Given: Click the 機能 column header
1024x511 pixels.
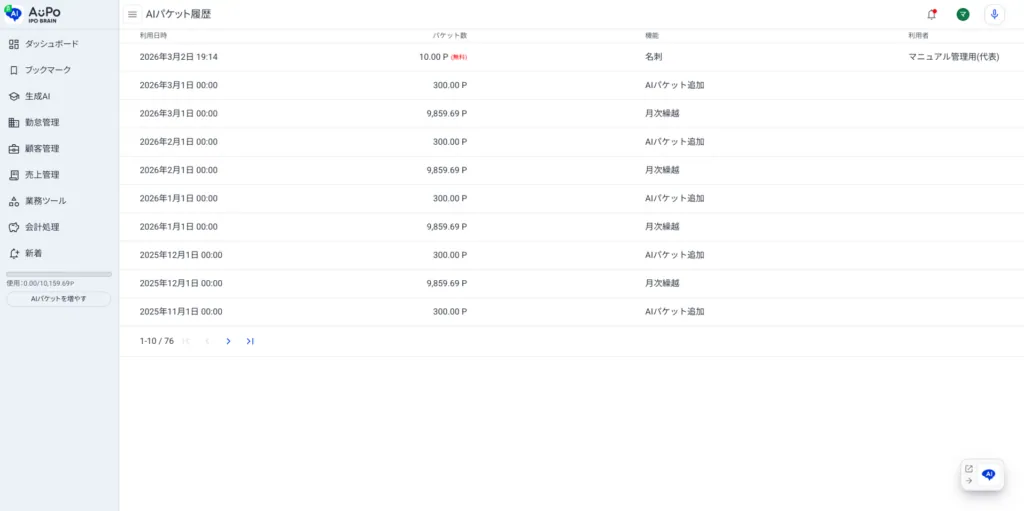Looking at the screenshot, I should [x=652, y=35].
